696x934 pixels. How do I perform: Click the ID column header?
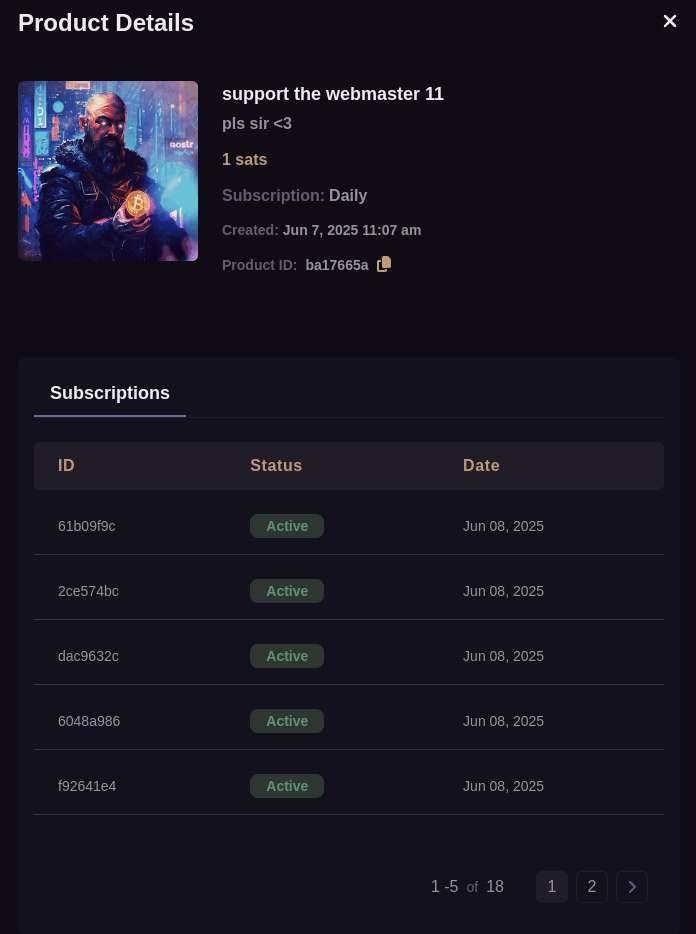pos(66,465)
